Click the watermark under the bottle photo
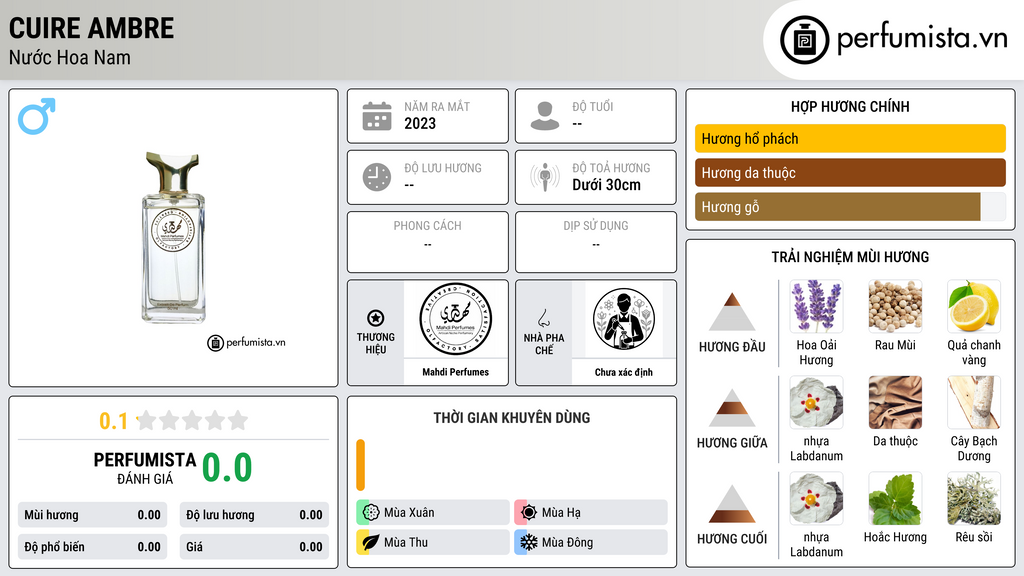The width and height of the screenshot is (1024, 576). [x=246, y=342]
